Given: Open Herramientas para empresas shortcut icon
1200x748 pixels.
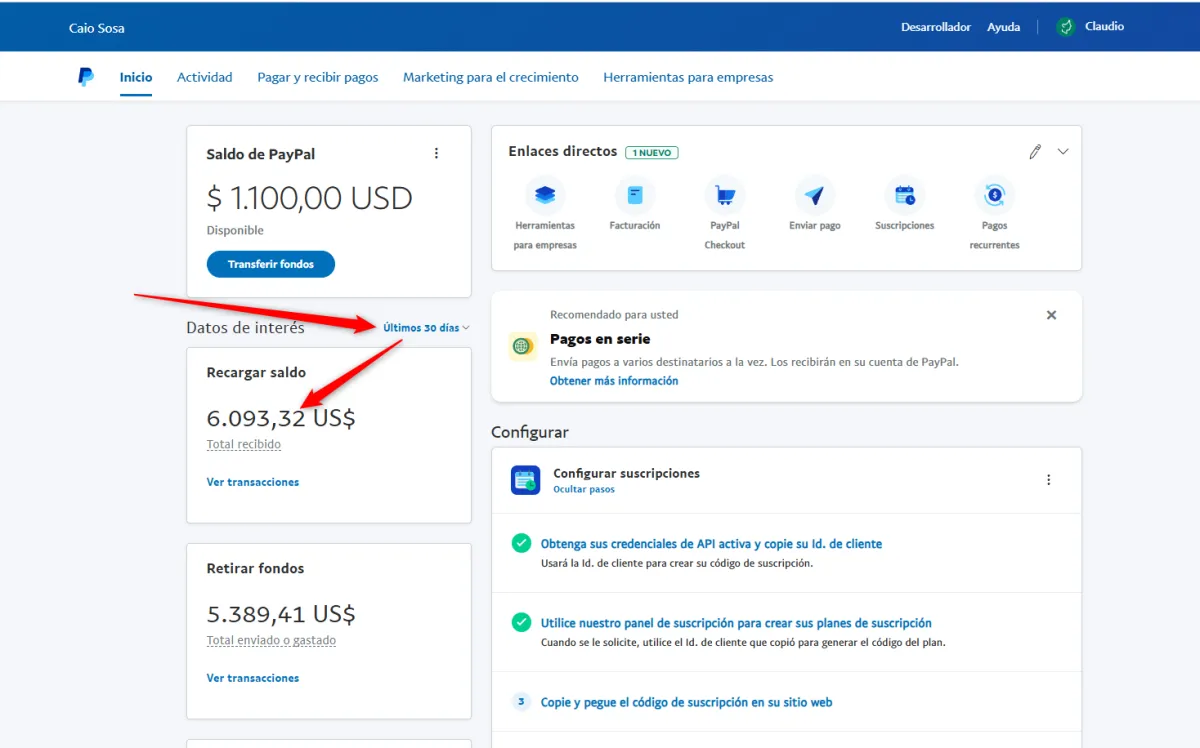Looking at the screenshot, I should (545, 195).
